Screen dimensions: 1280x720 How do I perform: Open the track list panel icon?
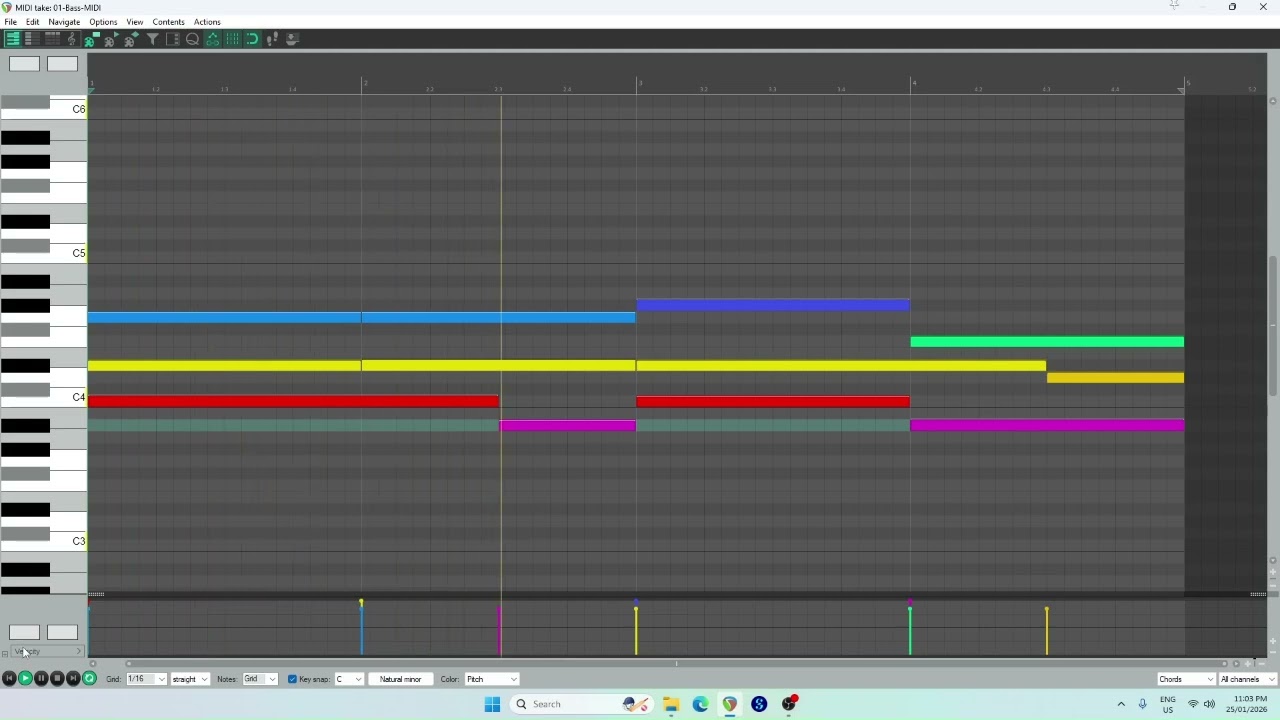click(x=172, y=39)
